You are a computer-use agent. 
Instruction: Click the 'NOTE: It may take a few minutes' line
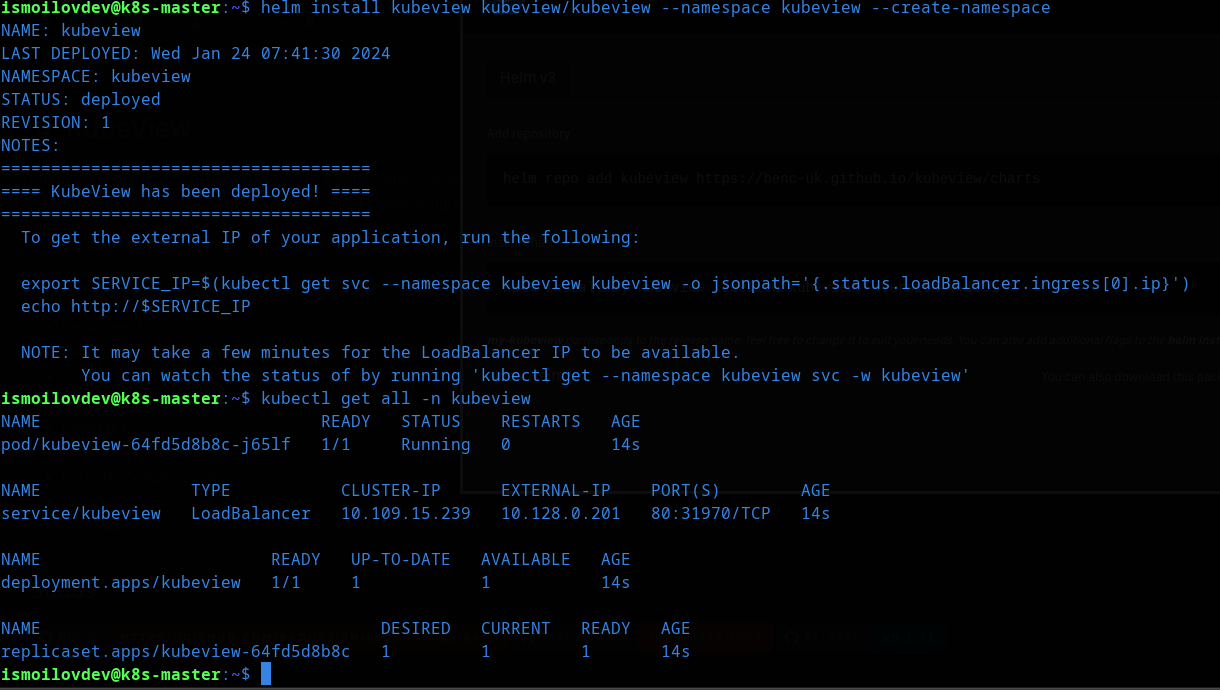pos(380,353)
